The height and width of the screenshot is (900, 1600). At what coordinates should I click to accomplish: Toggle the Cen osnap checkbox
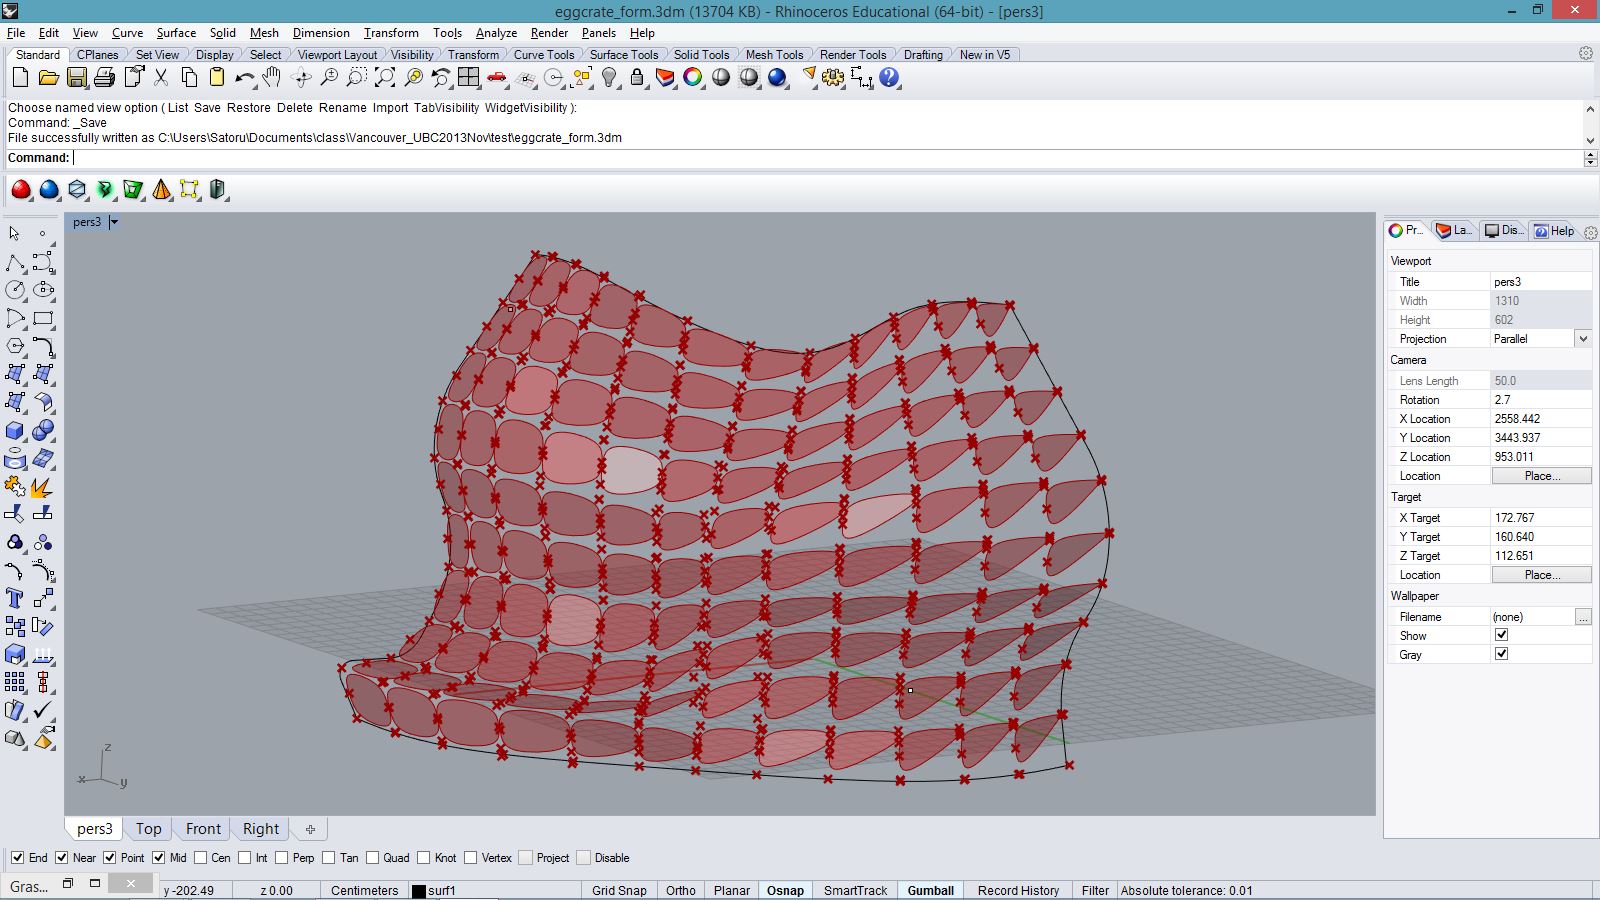point(201,858)
